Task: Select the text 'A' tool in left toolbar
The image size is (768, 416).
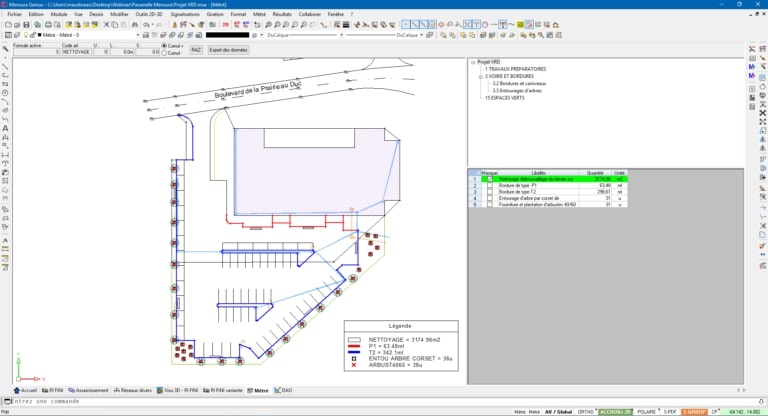Action: pos(5,128)
